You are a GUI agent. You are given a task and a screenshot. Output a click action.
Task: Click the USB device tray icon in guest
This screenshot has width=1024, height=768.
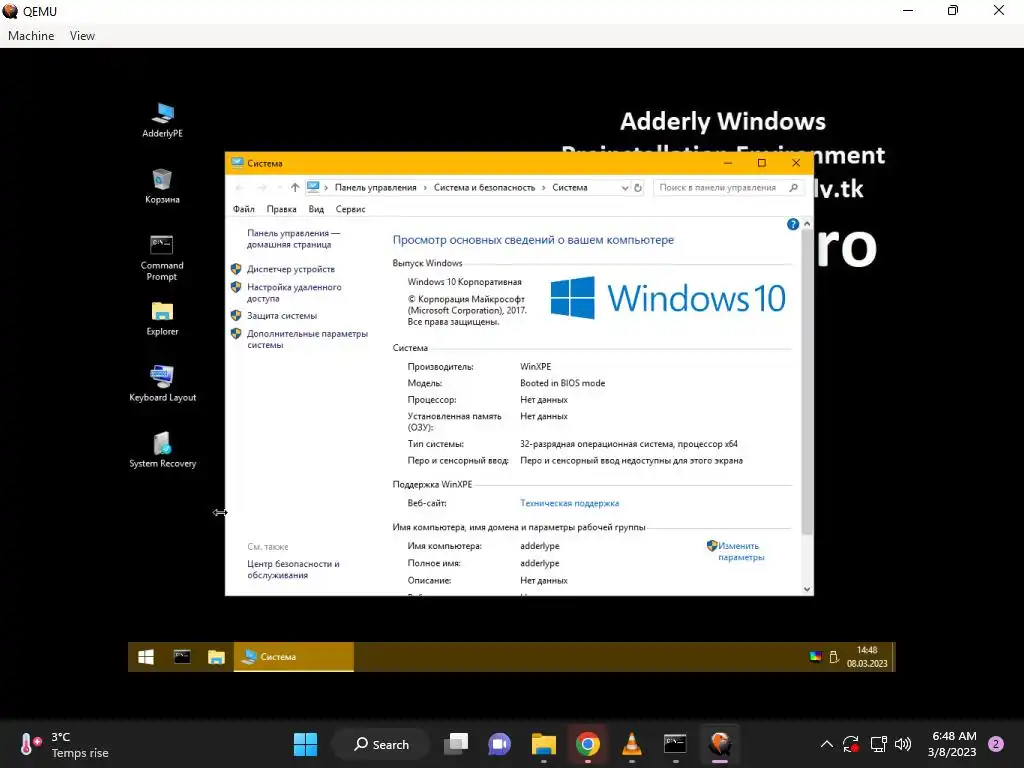click(x=834, y=657)
